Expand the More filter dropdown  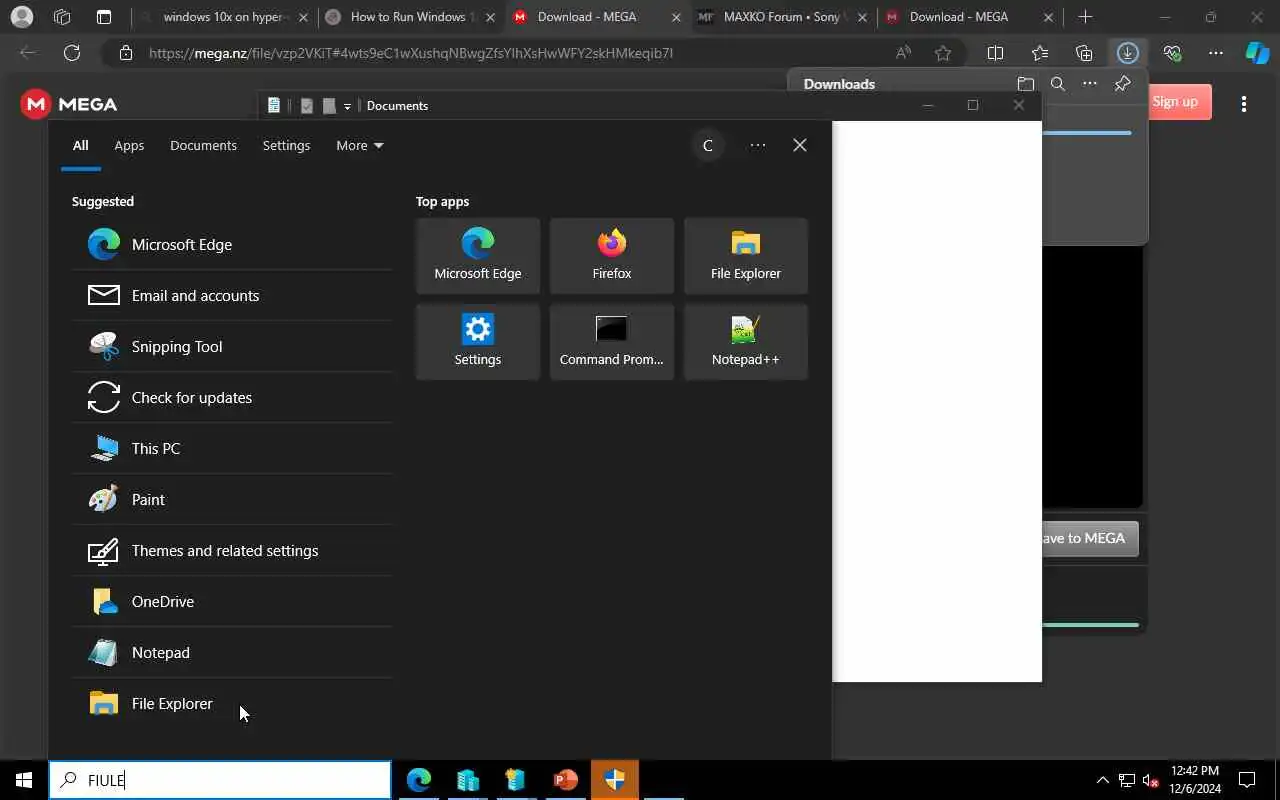359,145
